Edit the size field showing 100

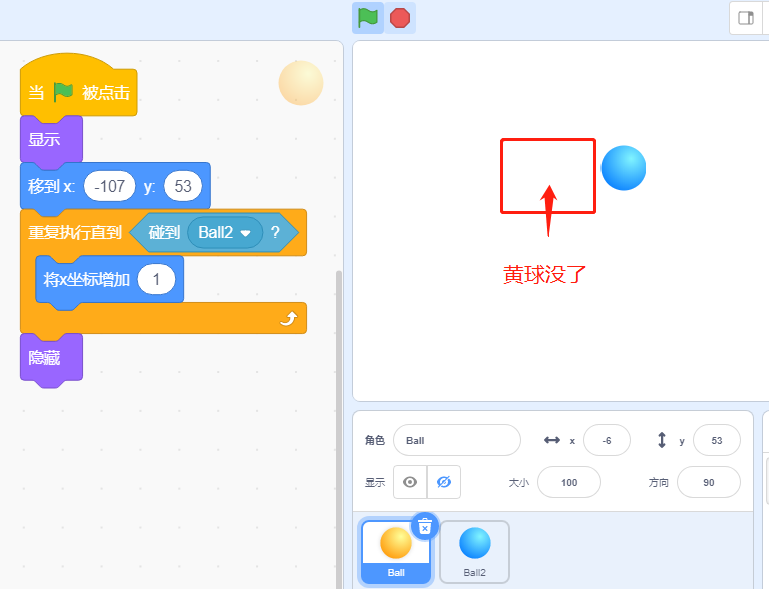coord(569,483)
